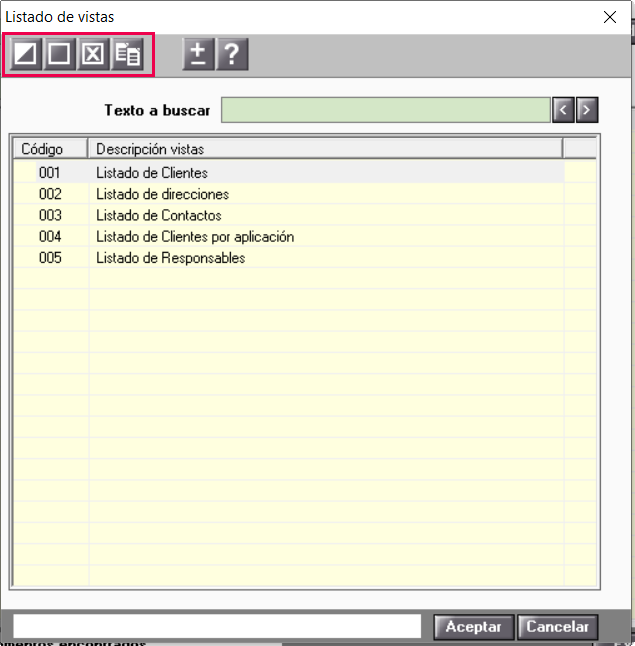Open help with the question mark icon
This screenshot has height=646, width=635.
232,54
